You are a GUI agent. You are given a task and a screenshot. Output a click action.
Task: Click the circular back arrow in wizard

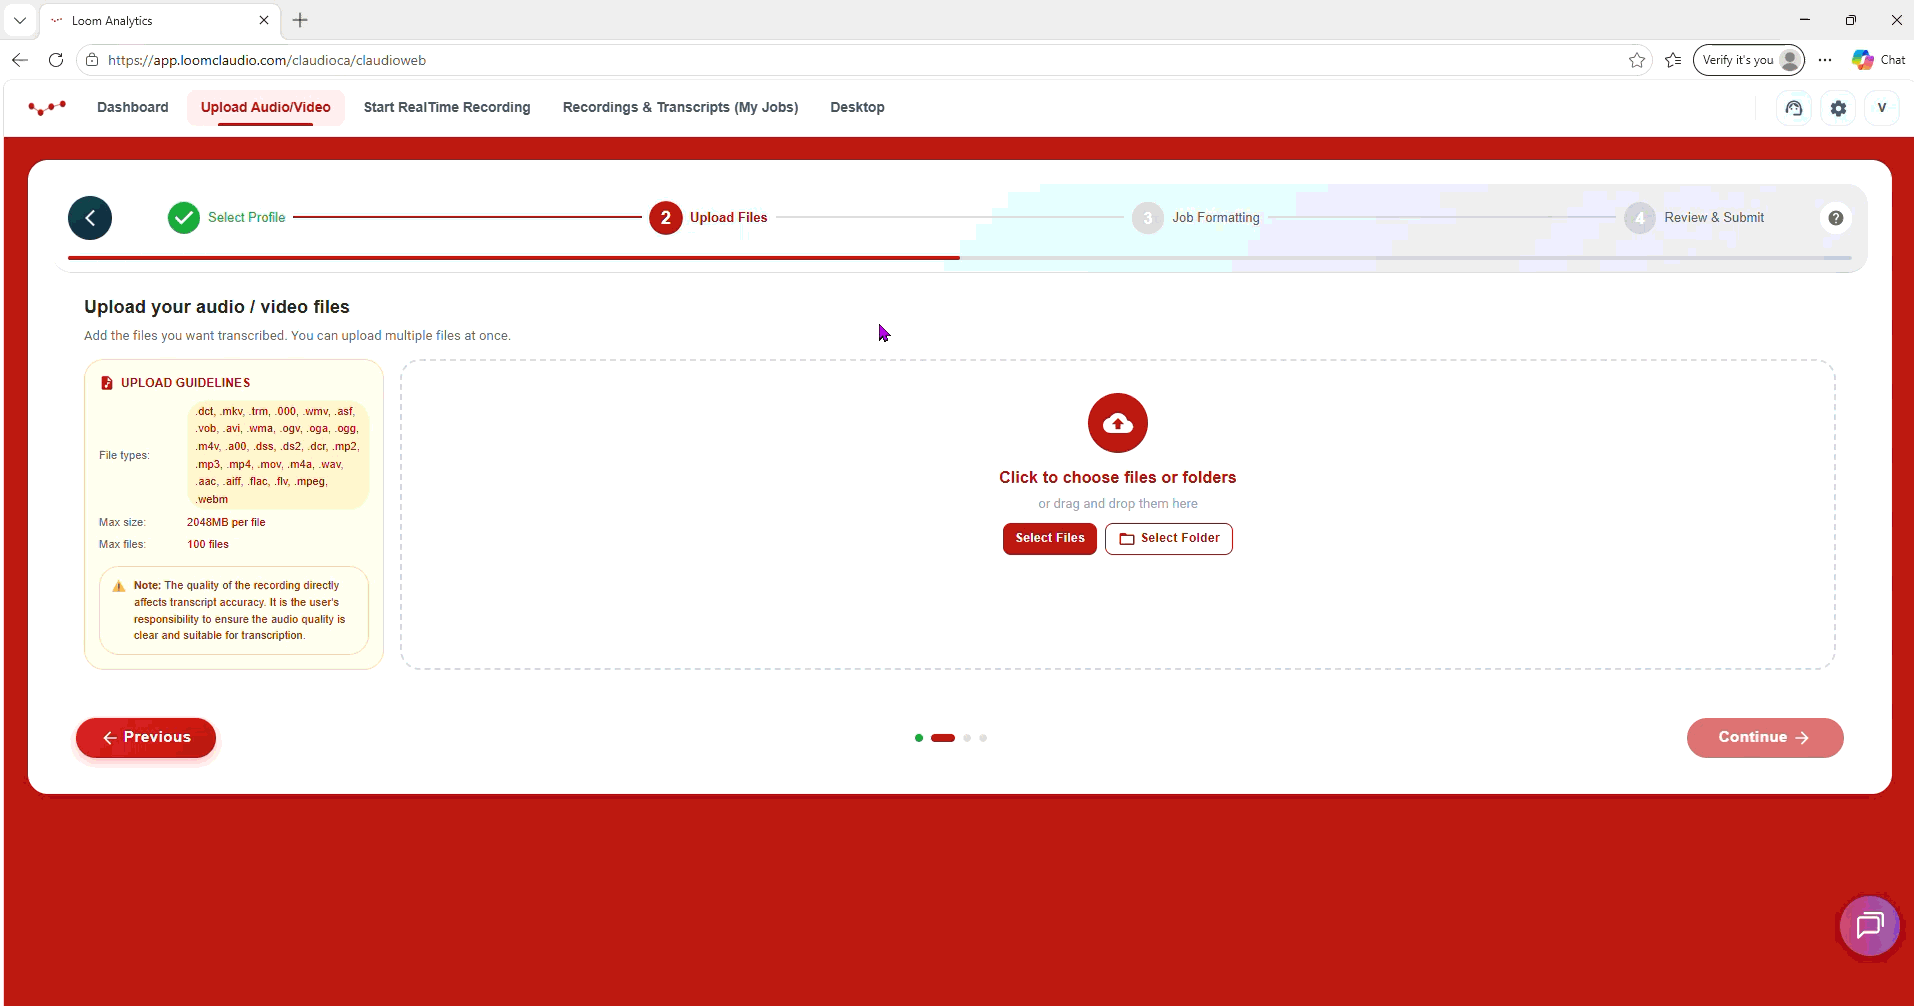tap(90, 218)
